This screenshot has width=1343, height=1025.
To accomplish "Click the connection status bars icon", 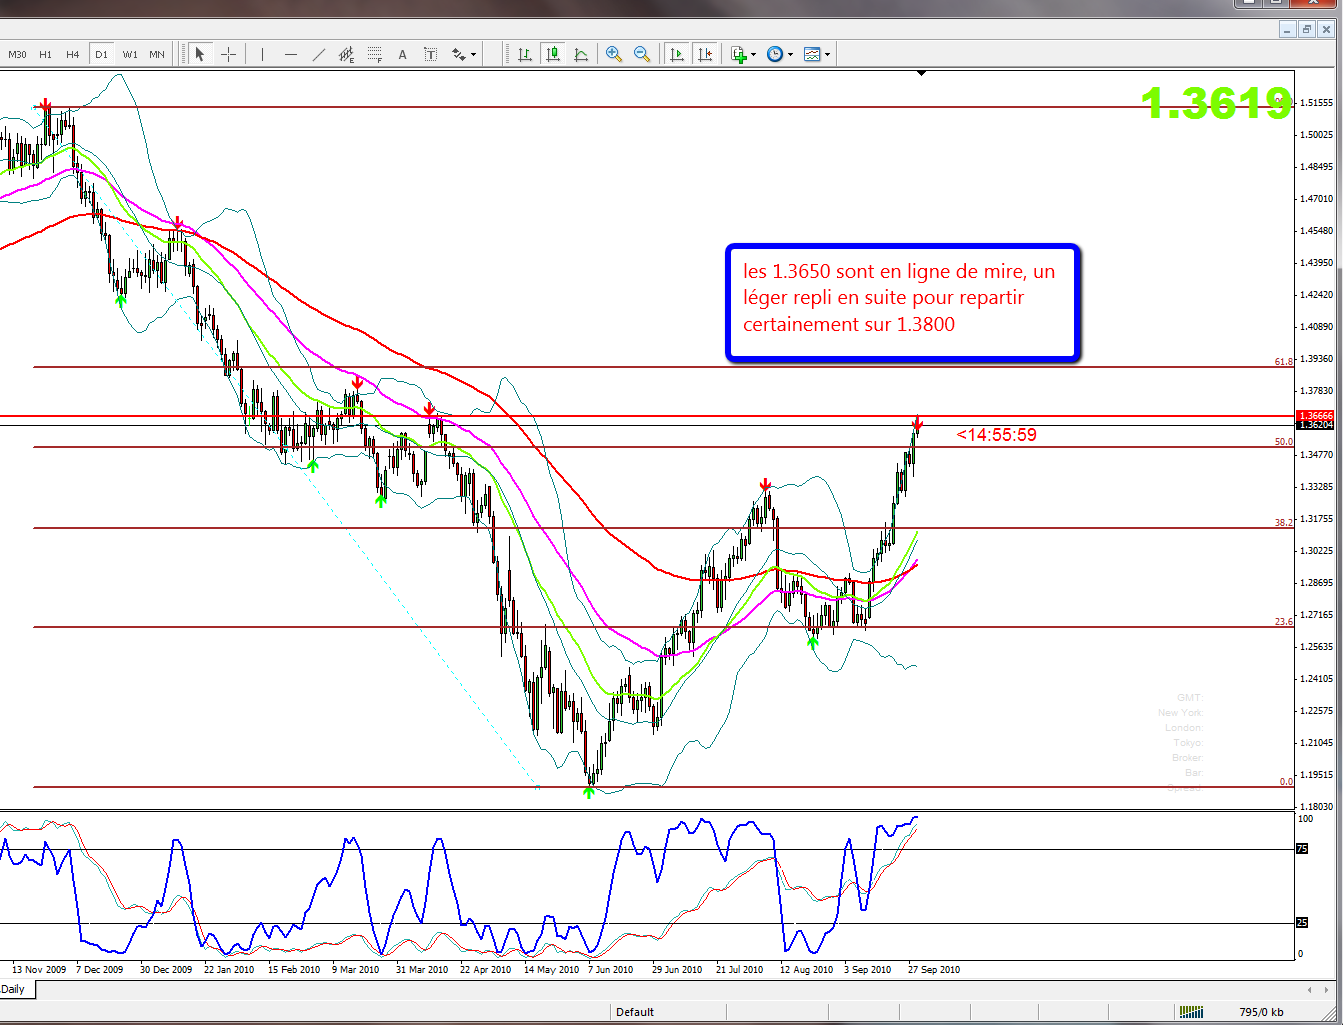I will point(1191,1012).
